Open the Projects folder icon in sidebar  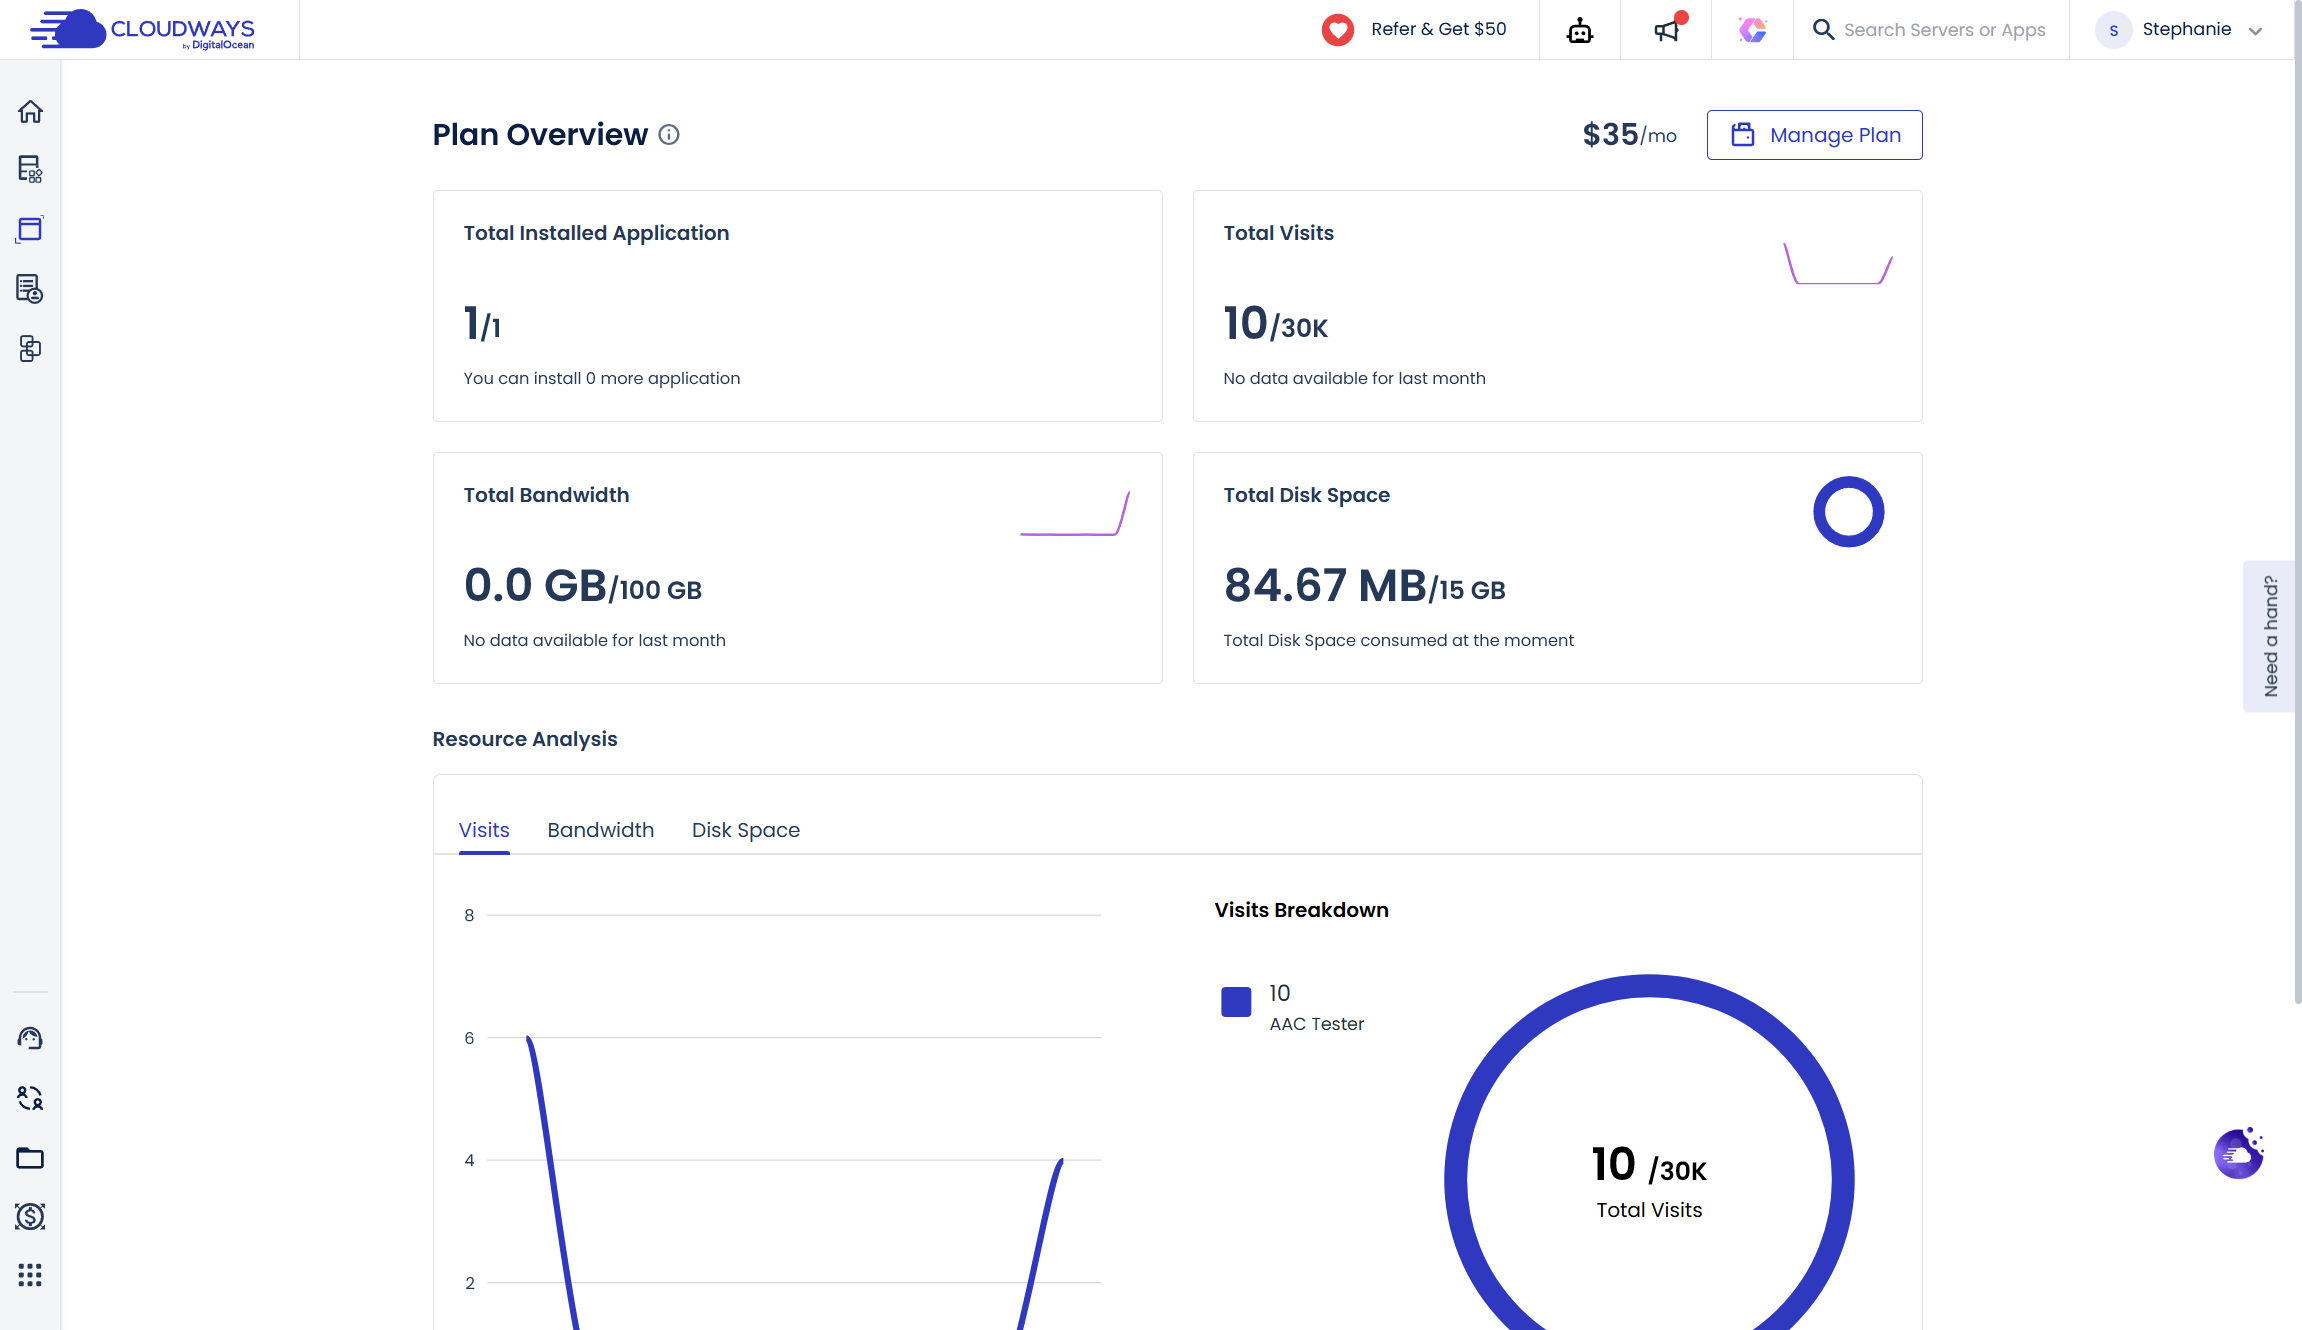click(x=30, y=1158)
